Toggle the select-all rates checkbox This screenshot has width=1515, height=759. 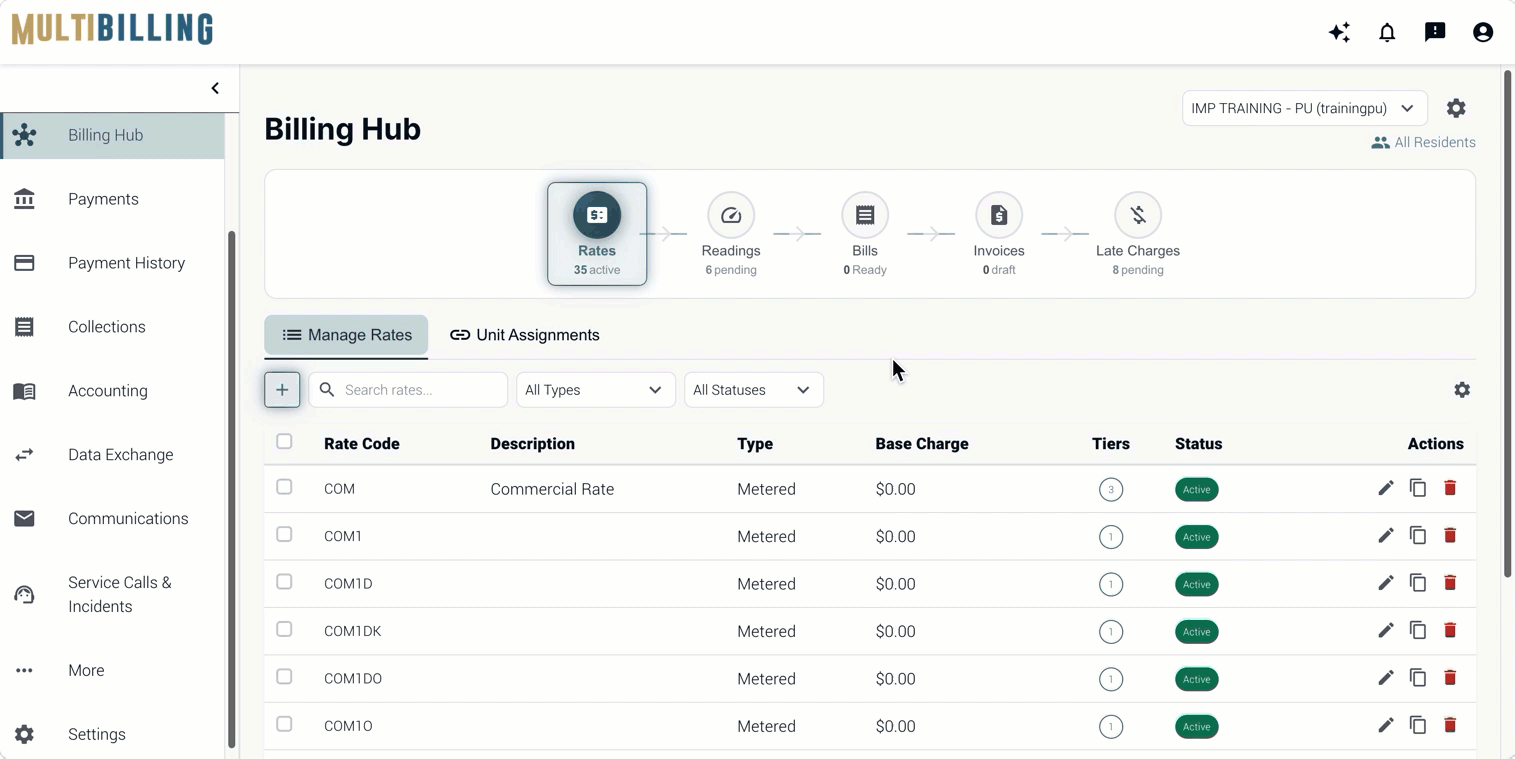point(284,441)
